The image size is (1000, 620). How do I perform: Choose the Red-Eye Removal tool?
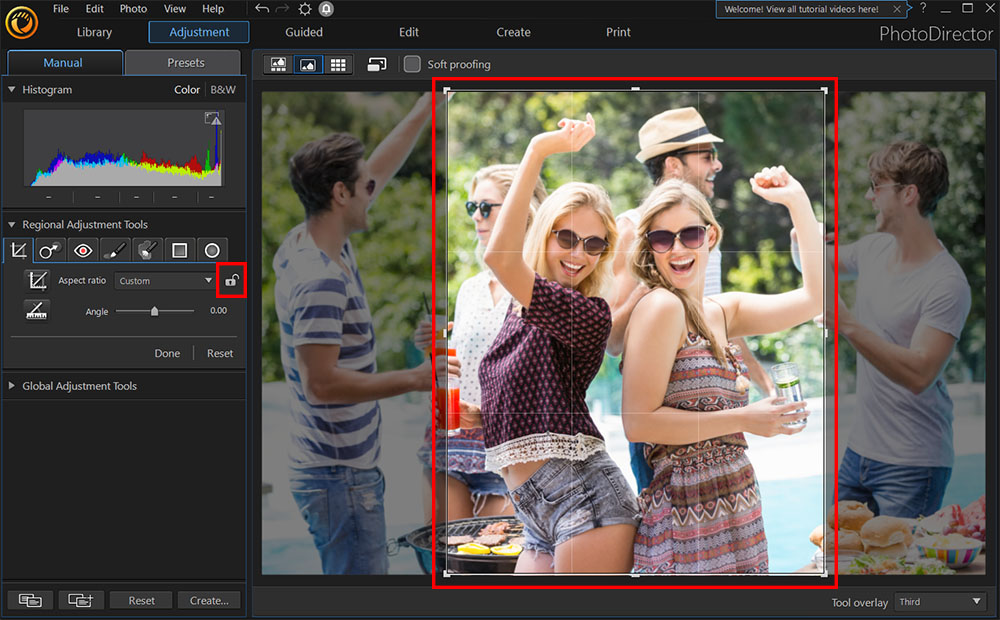[x=83, y=250]
